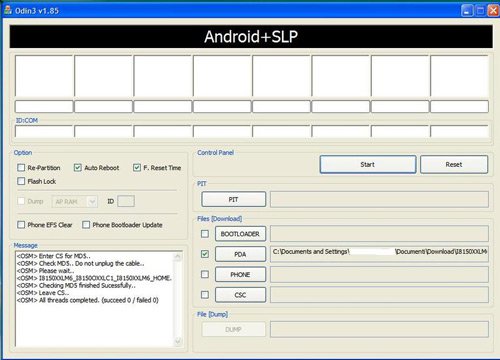This screenshot has height=360, width=500.
Task: Check the box beside CSC button
Action: (205, 295)
